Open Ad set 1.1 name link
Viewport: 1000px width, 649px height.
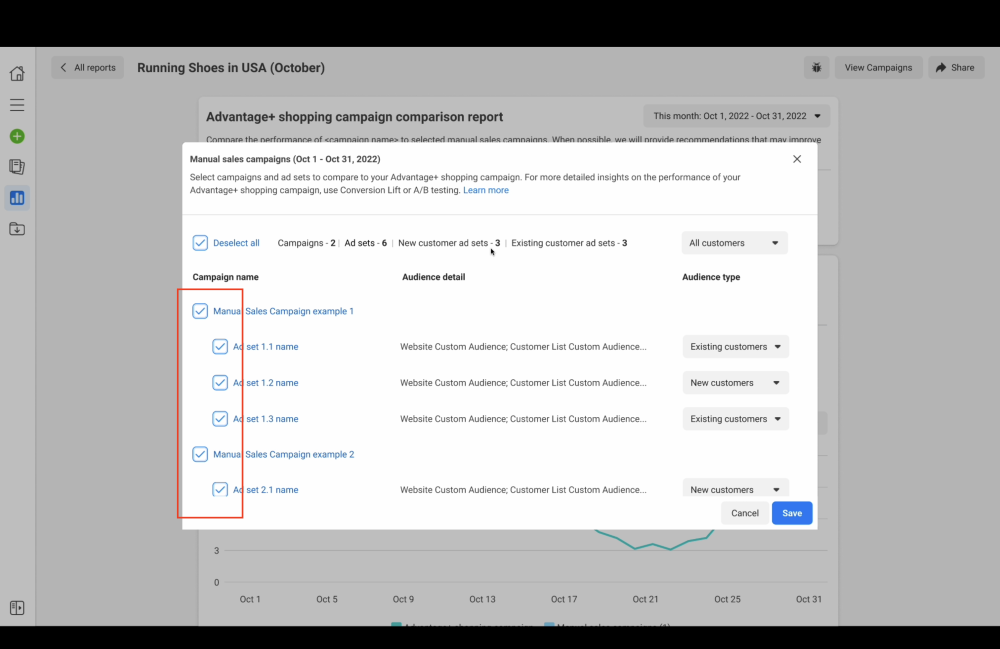click(x=265, y=347)
